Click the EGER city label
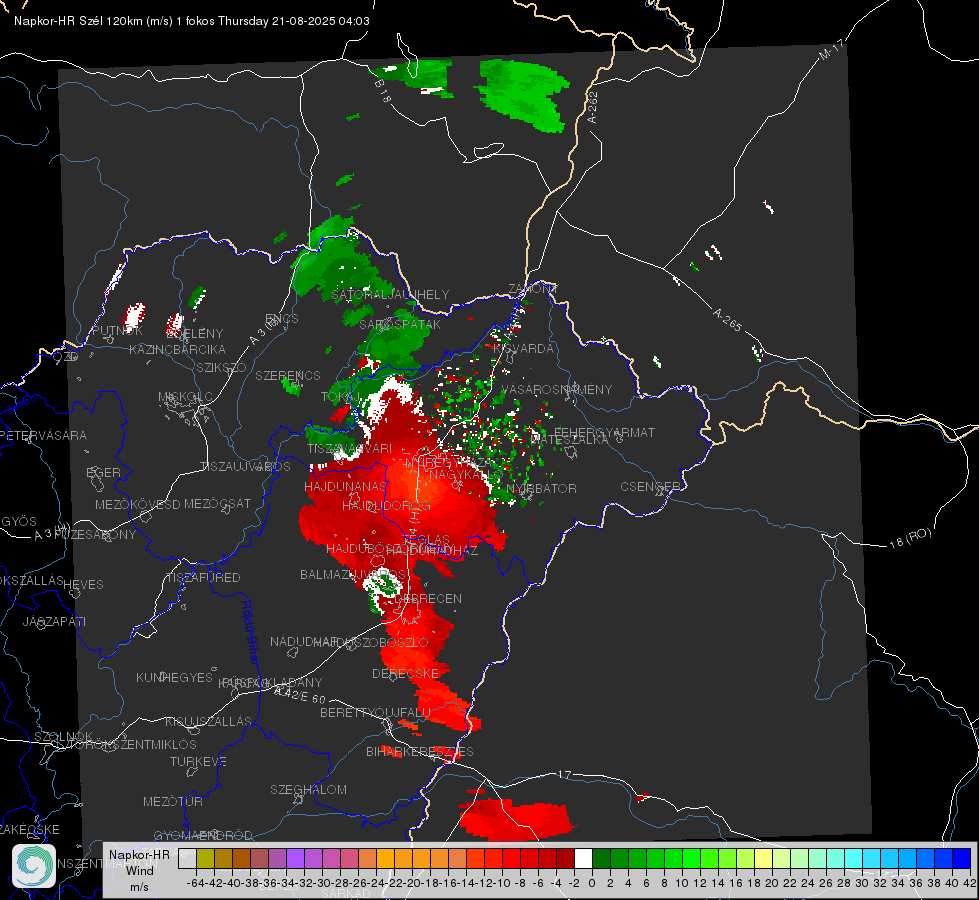Image resolution: width=979 pixels, height=900 pixels. click(x=104, y=472)
